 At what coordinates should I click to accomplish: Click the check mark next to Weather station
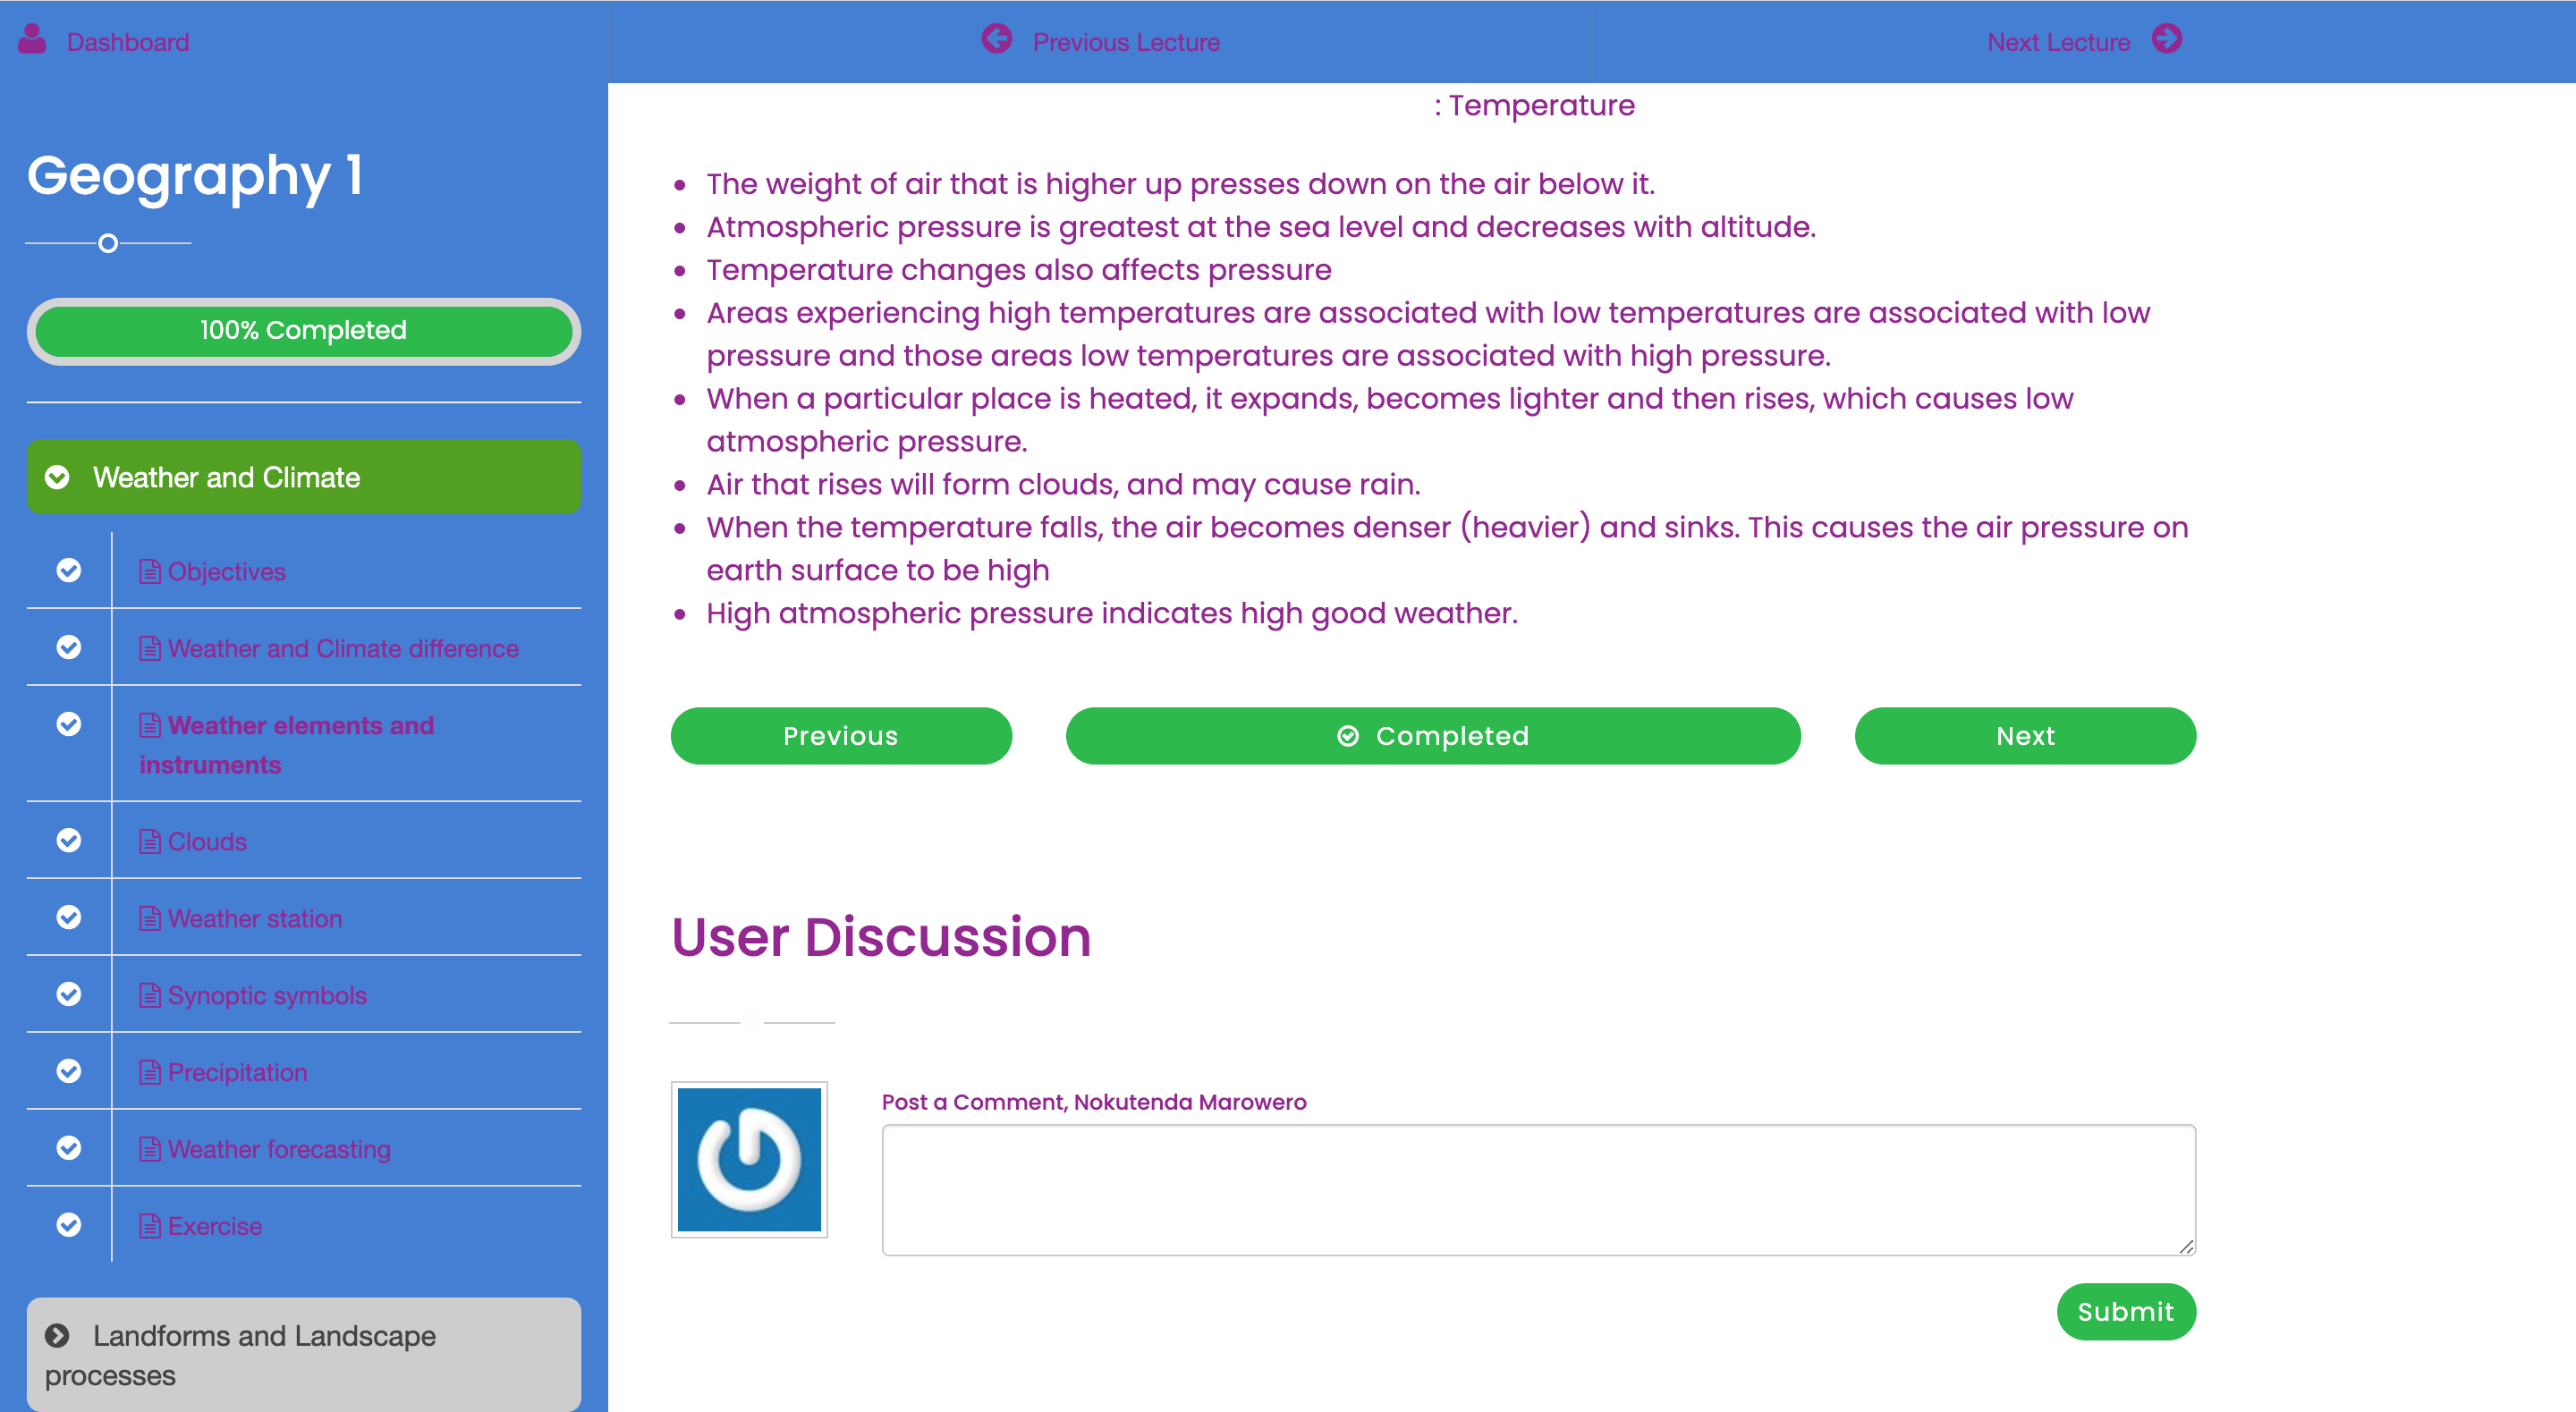point(69,918)
